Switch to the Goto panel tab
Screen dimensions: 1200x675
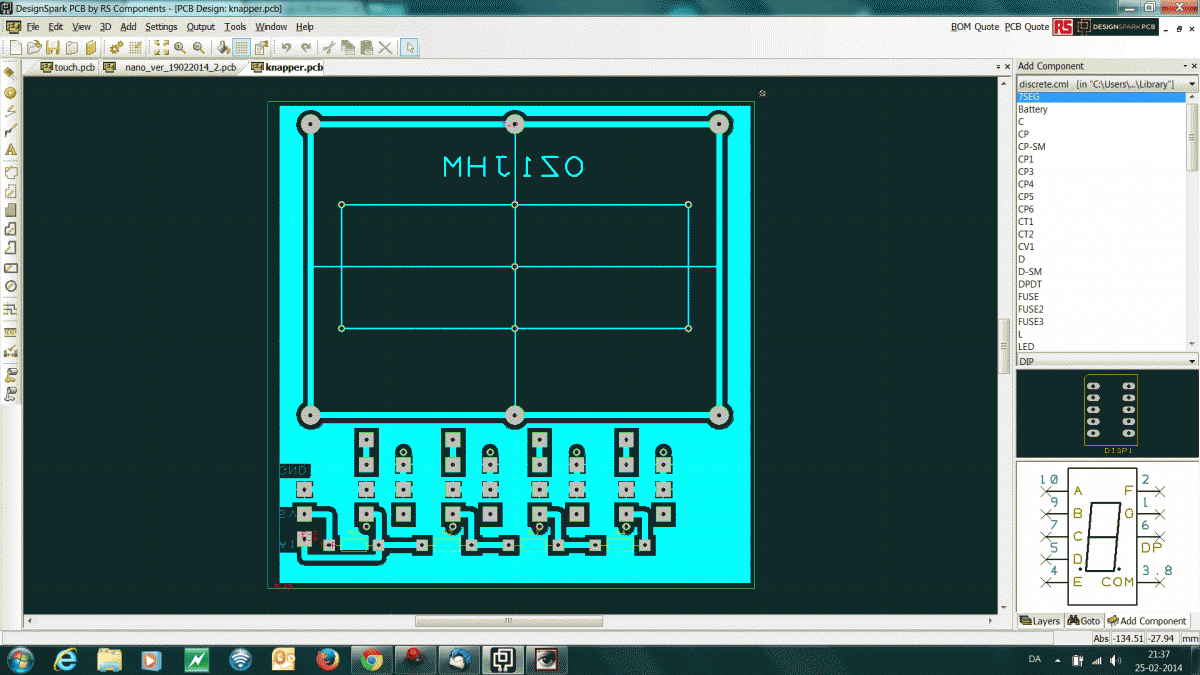pos(1084,621)
